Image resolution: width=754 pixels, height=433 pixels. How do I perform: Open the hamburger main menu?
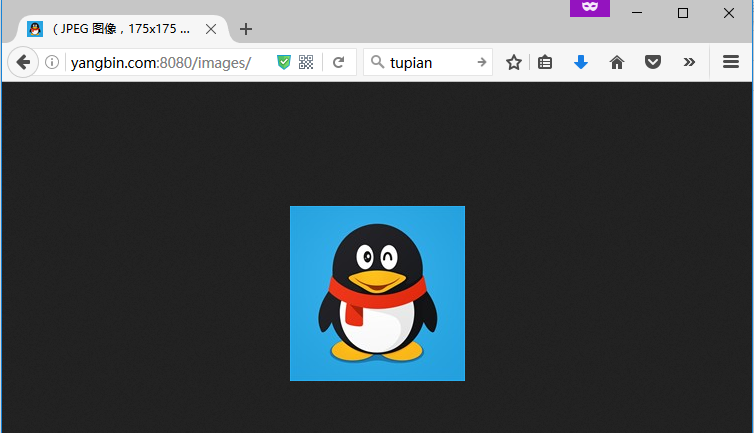click(730, 62)
